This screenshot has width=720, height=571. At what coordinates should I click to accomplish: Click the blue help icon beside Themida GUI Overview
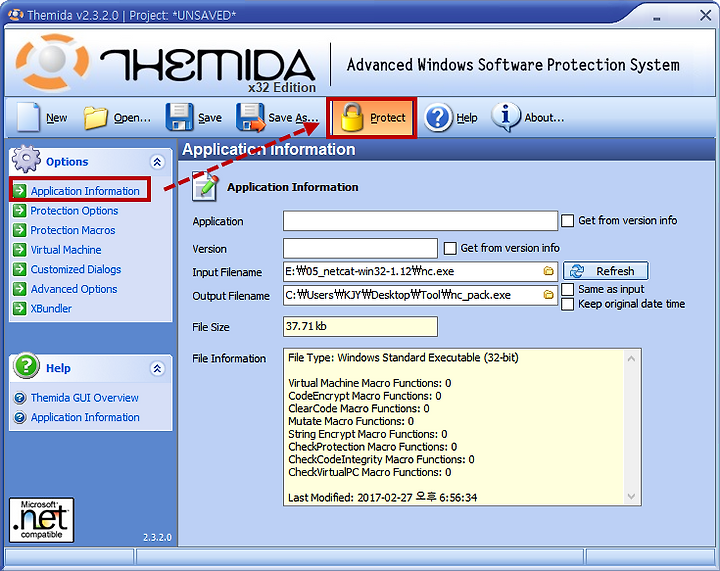20,397
